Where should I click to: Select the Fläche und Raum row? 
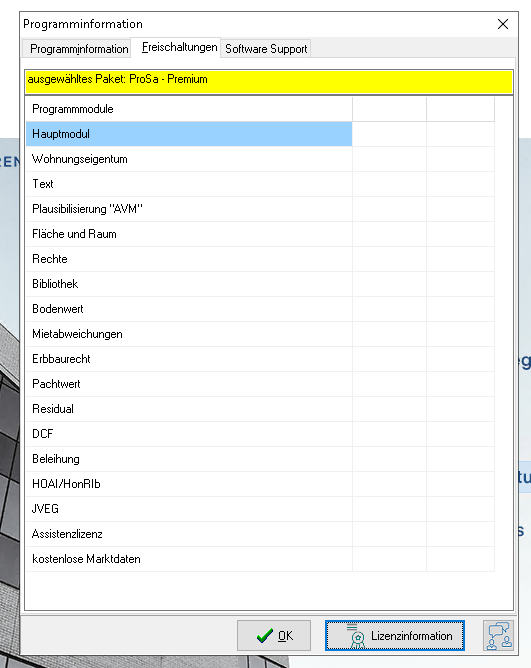pyautogui.click(x=189, y=234)
